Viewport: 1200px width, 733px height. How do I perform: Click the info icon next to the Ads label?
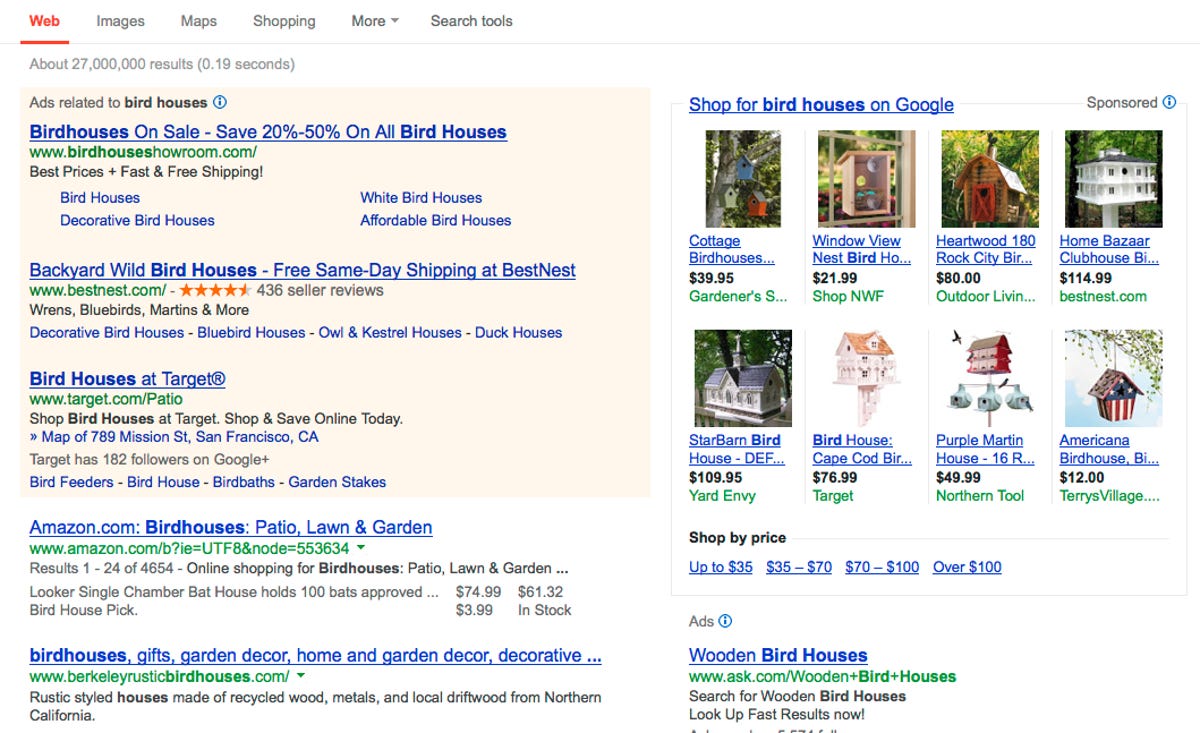click(723, 621)
